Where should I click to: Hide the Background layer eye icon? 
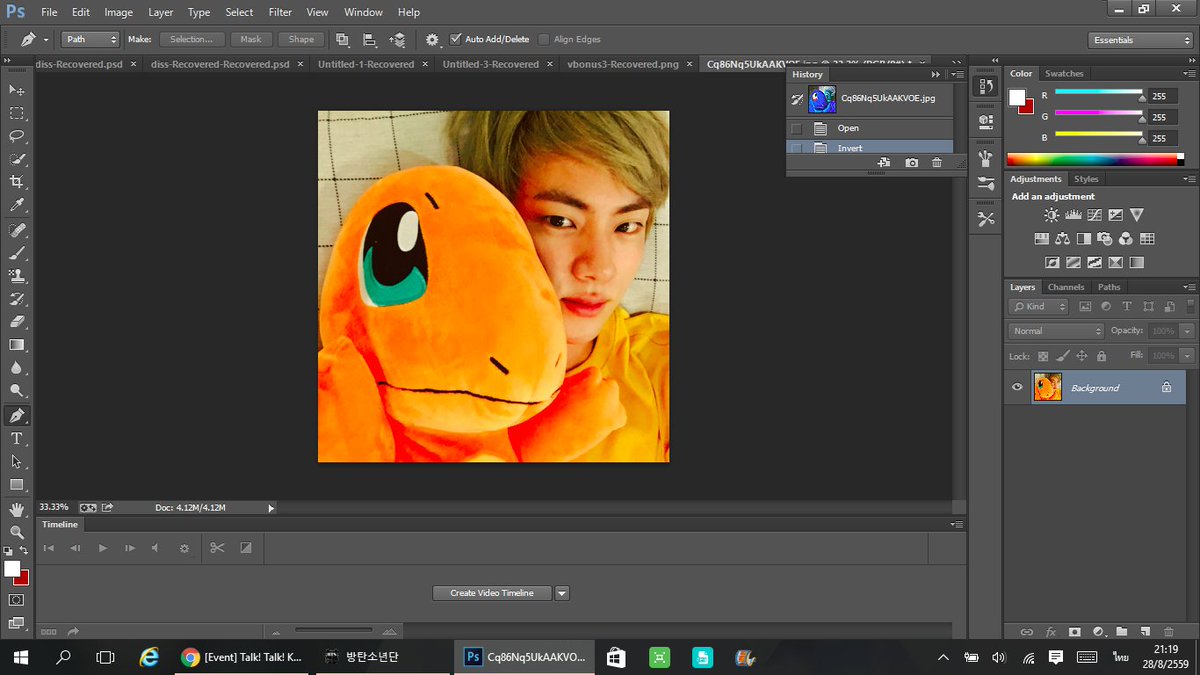click(x=1018, y=387)
